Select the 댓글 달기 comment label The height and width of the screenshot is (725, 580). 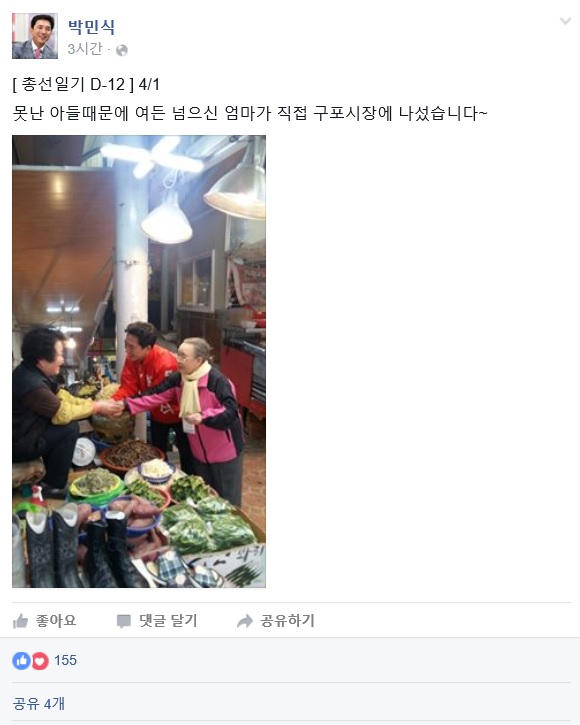pos(168,621)
